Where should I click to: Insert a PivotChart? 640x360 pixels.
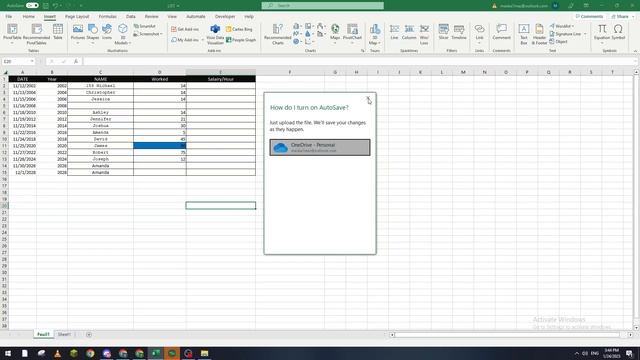(352, 33)
